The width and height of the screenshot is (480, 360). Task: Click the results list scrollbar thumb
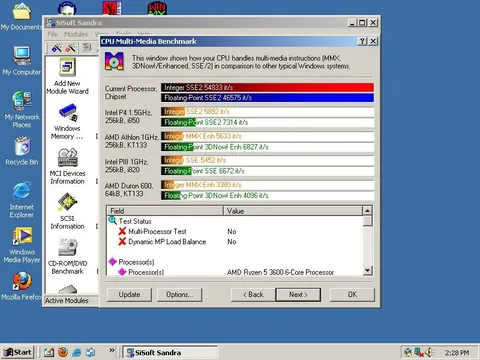click(x=367, y=221)
